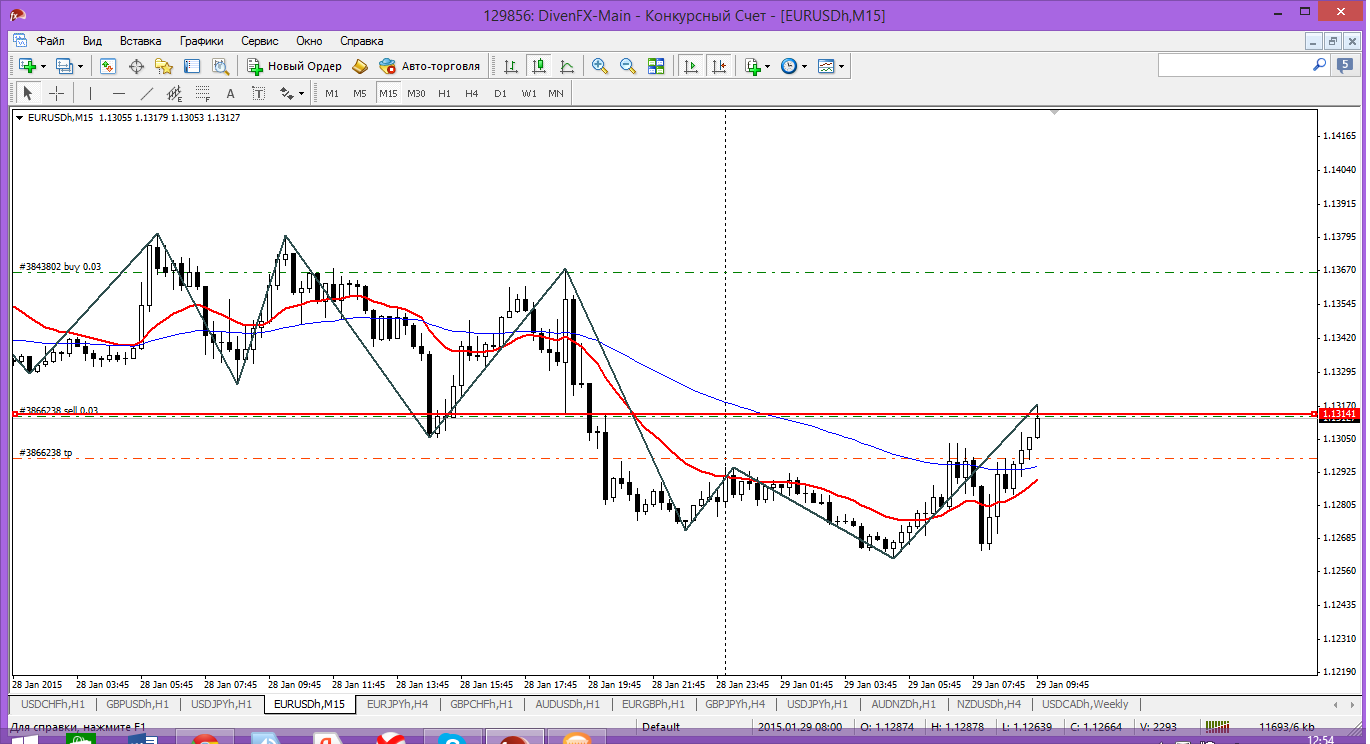
Task: Toggle Chart Shift button
Action: point(718,66)
